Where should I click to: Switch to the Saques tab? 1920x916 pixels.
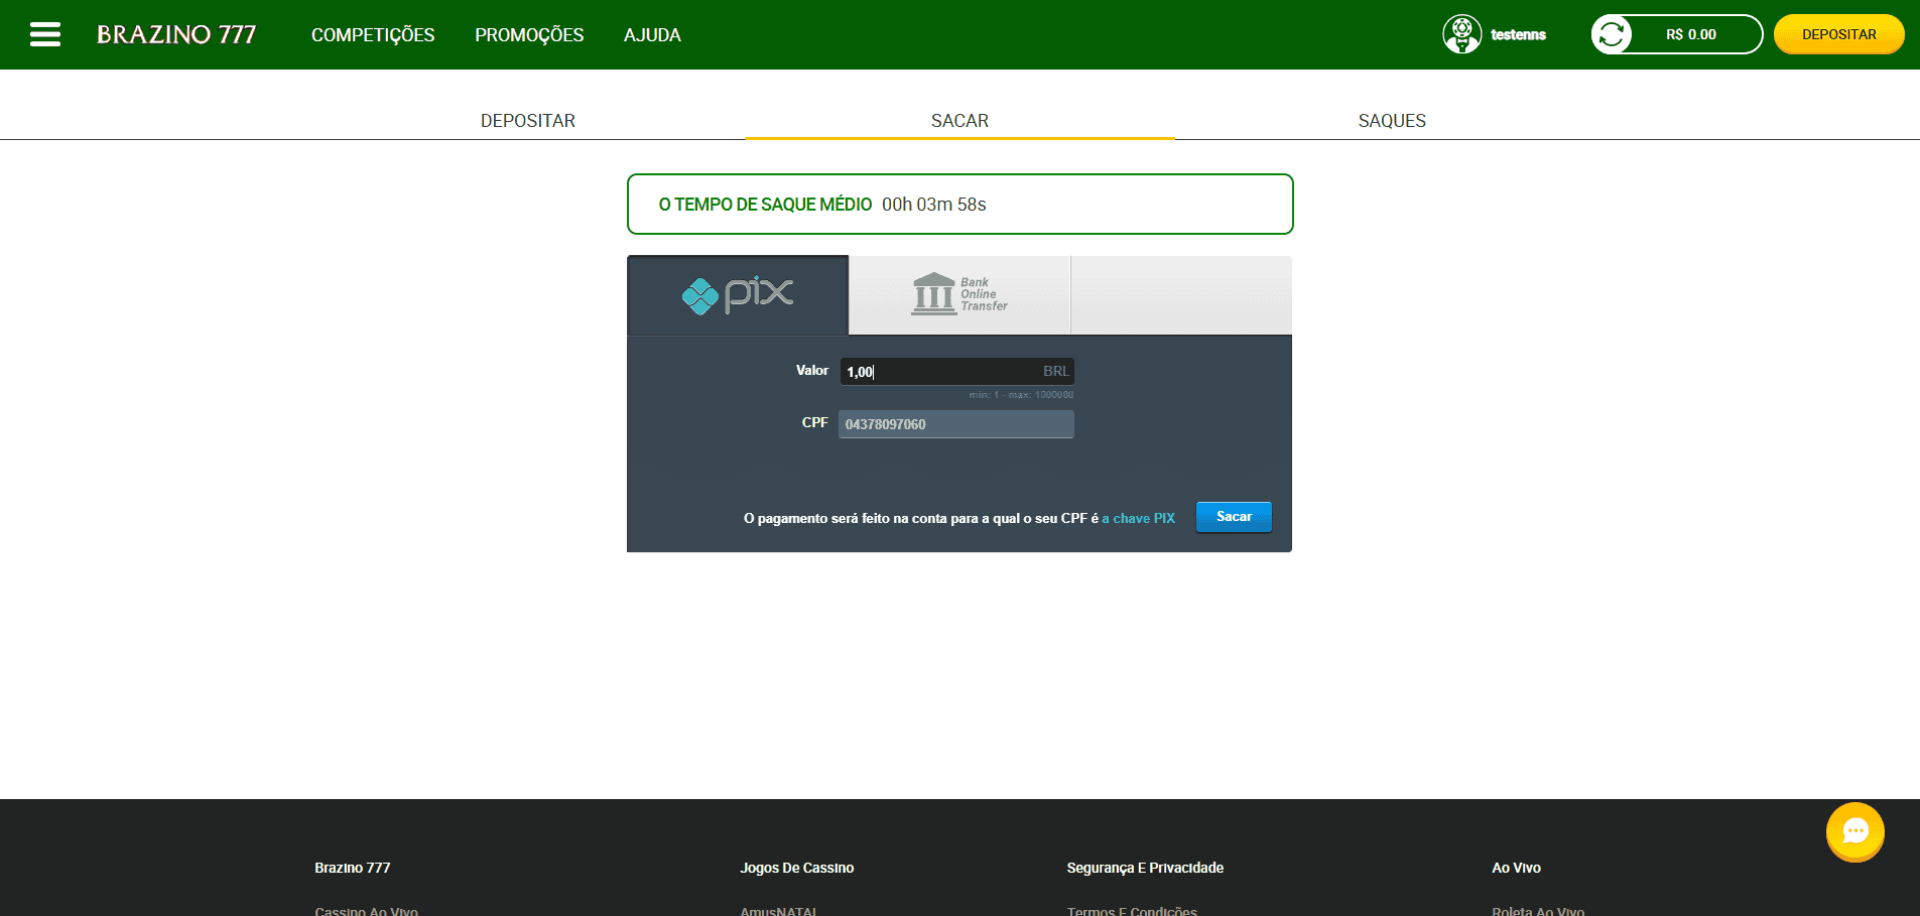(1391, 121)
